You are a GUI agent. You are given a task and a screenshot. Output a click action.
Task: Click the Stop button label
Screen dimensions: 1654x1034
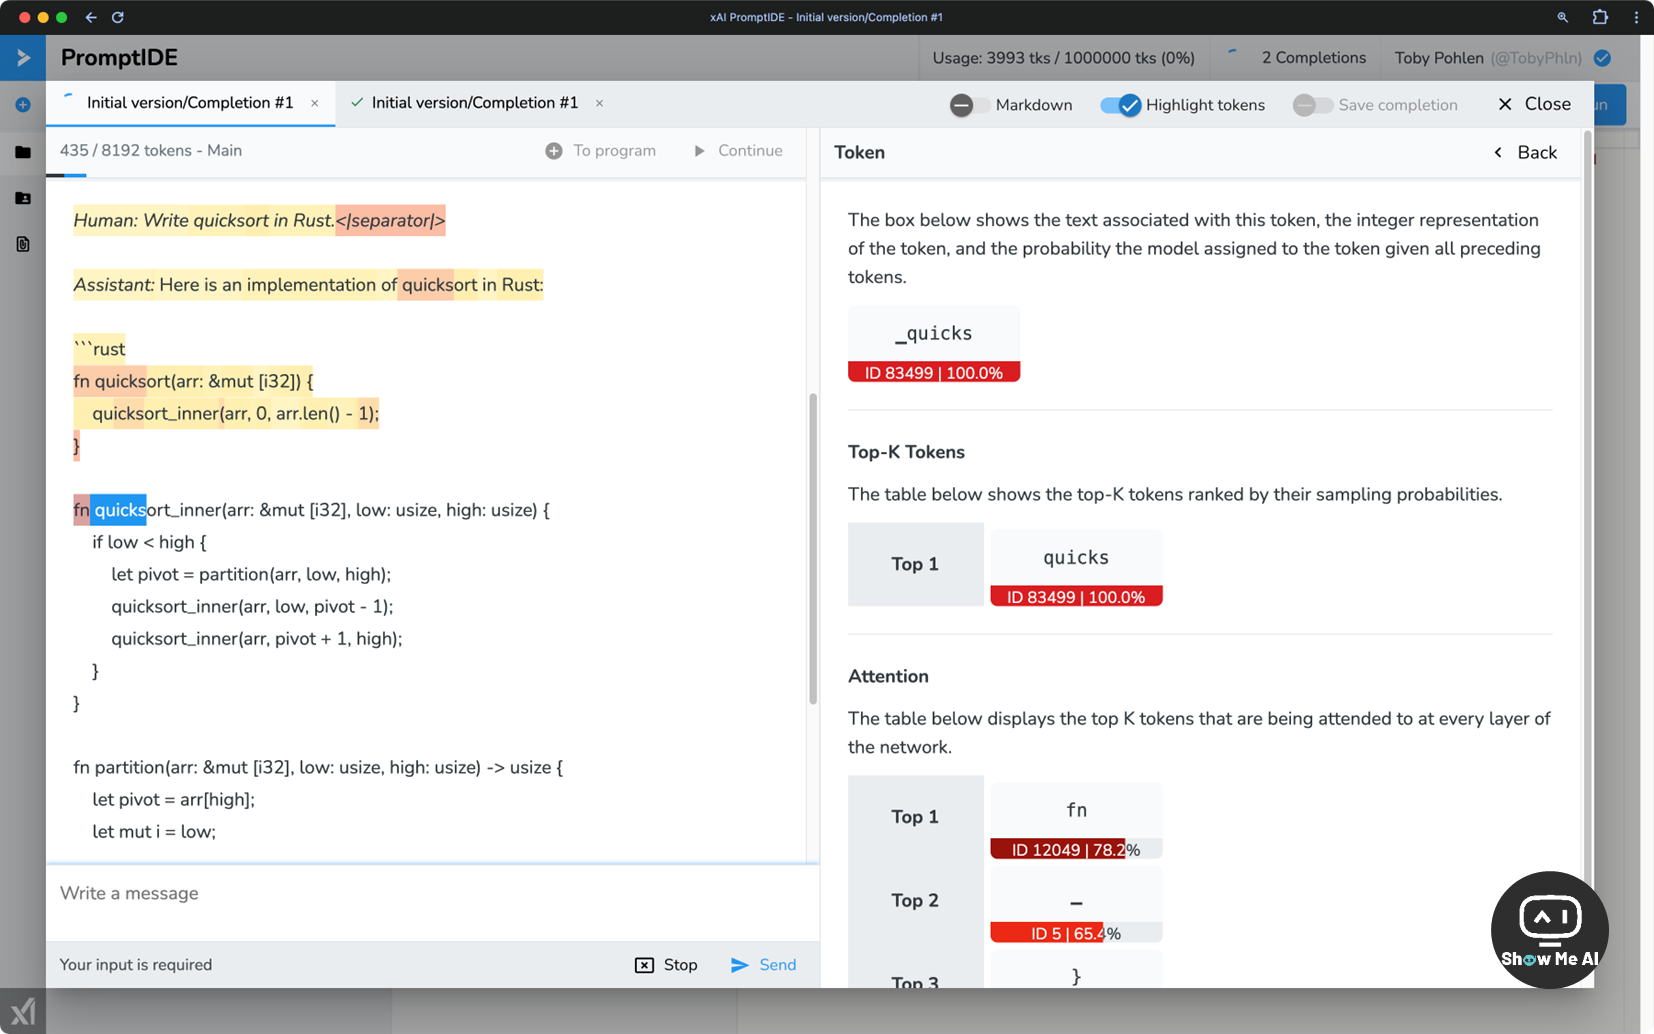(680, 965)
